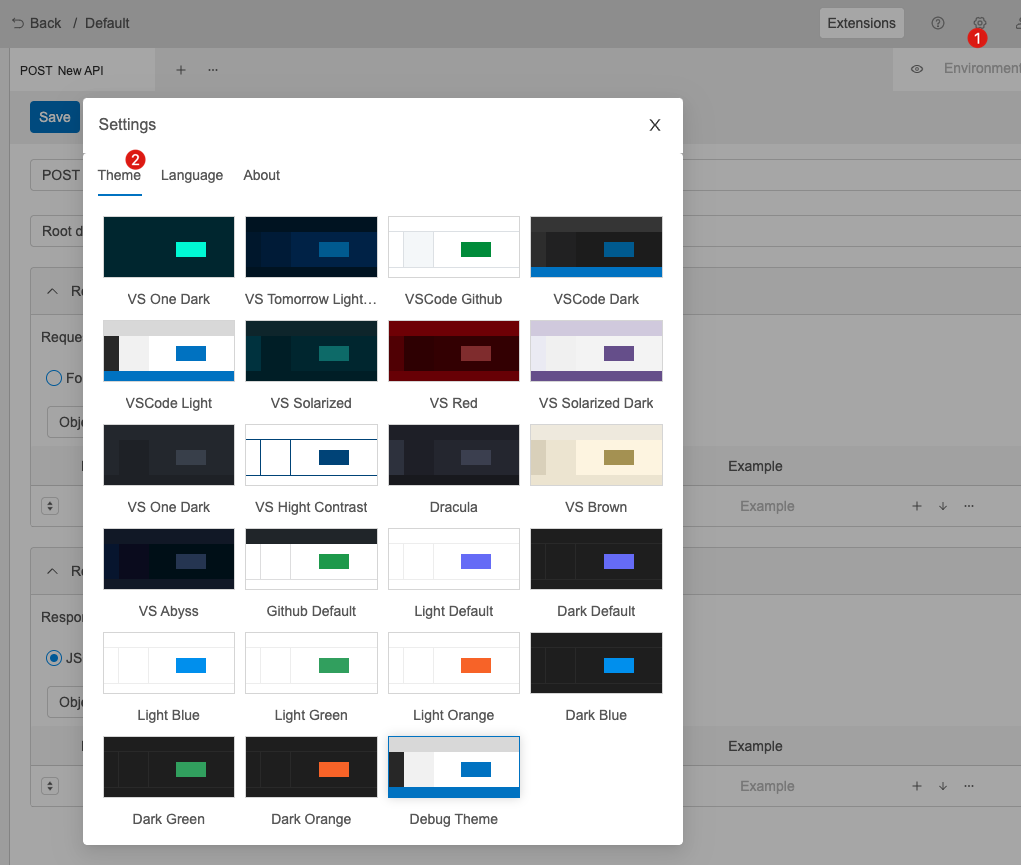Apply the Dark Orange theme
The height and width of the screenshot is (865, 1021).
[311, 767]
